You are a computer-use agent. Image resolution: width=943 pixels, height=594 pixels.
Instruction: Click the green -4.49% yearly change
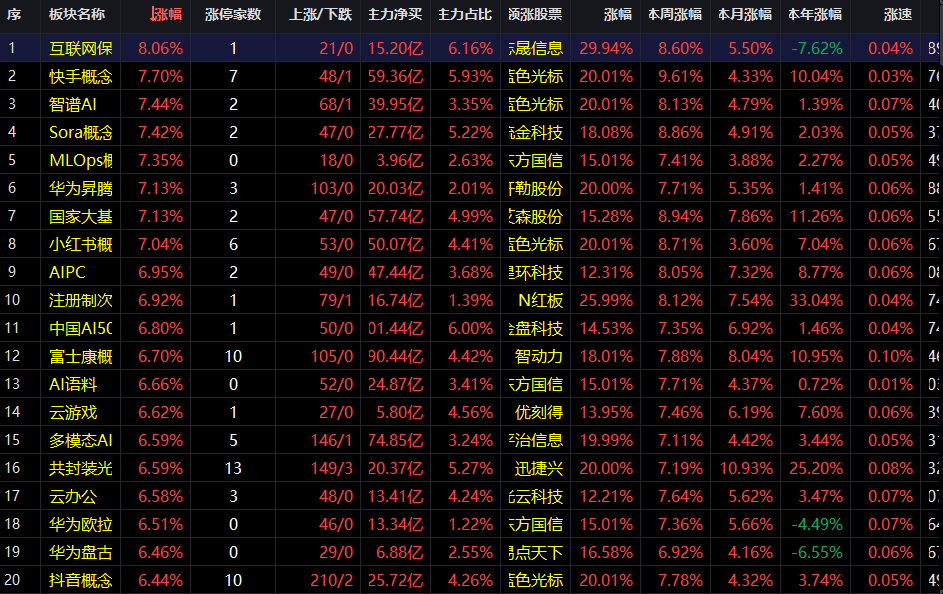coord(817,524)
